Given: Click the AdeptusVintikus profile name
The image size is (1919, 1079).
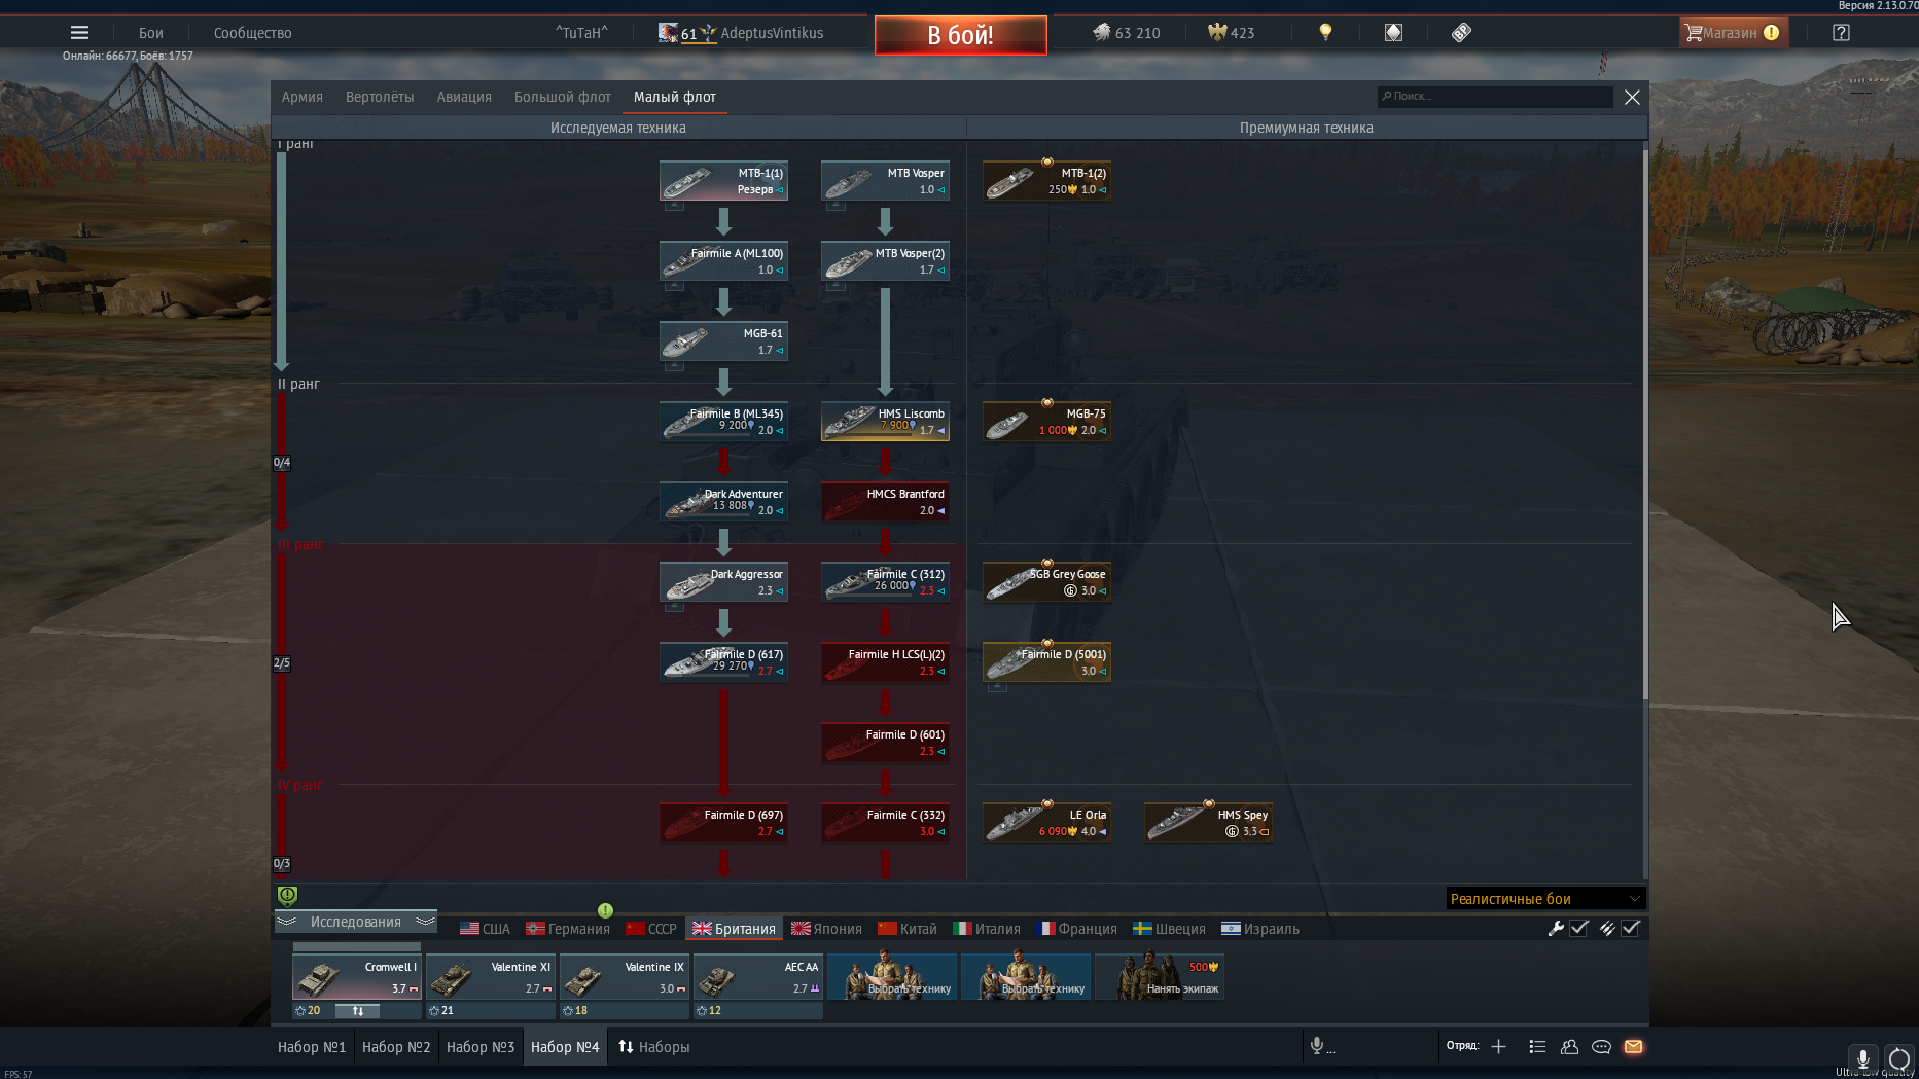Looking at the screenshot, I should 772,33.
